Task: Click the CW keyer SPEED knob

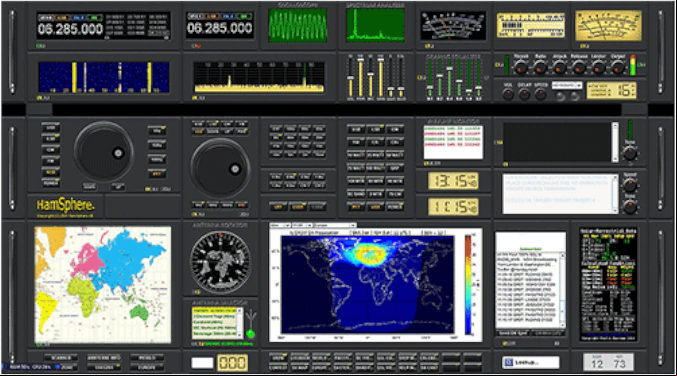Action: [541, 95]
